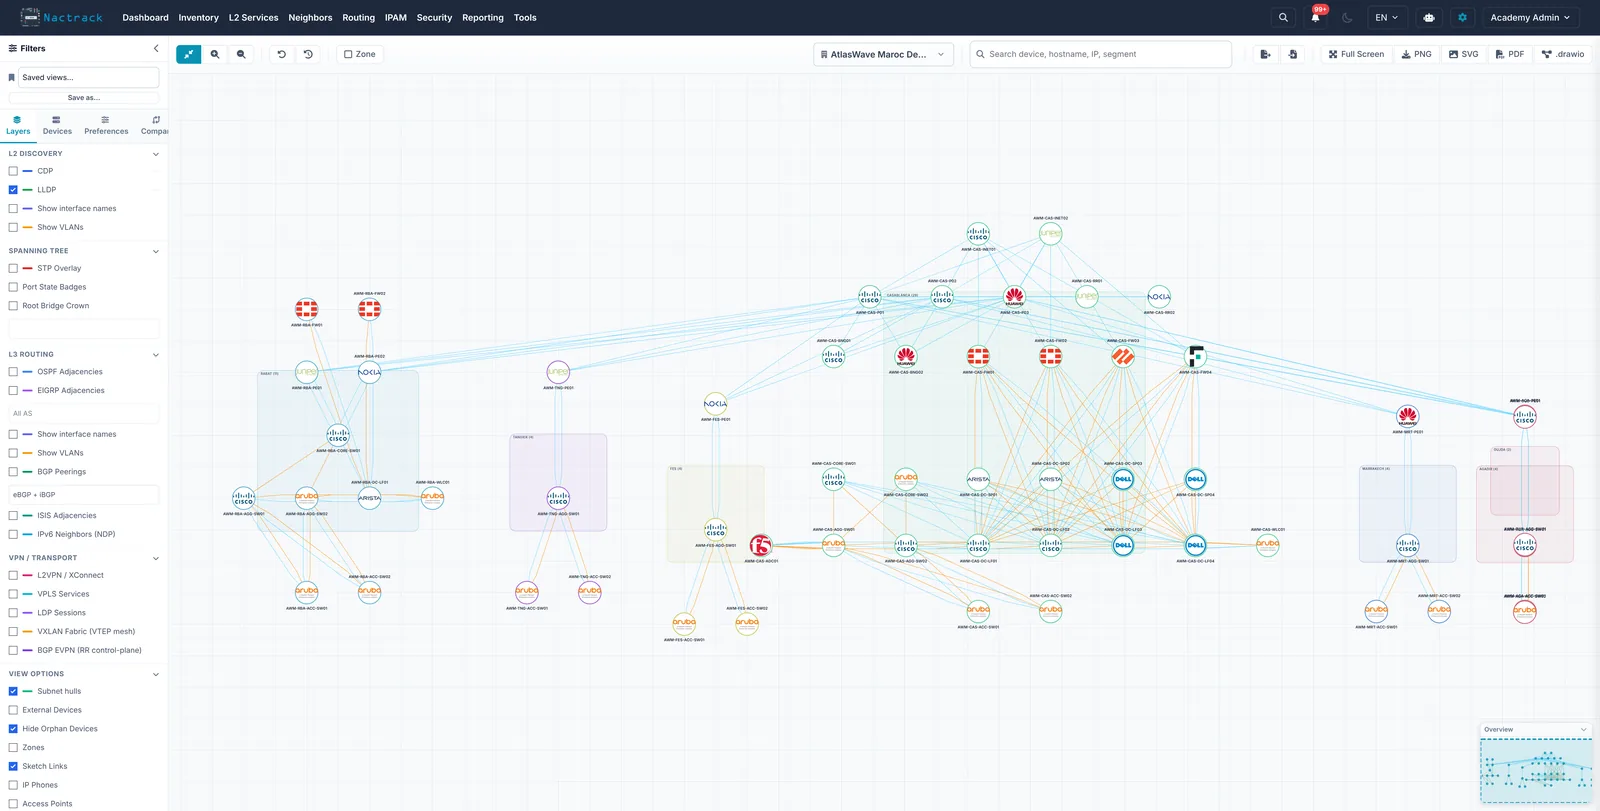Check Root Bridge Crown option
Image resolution: width=1600 pixels, height=811 pixels.
click(x=13, y=306)
